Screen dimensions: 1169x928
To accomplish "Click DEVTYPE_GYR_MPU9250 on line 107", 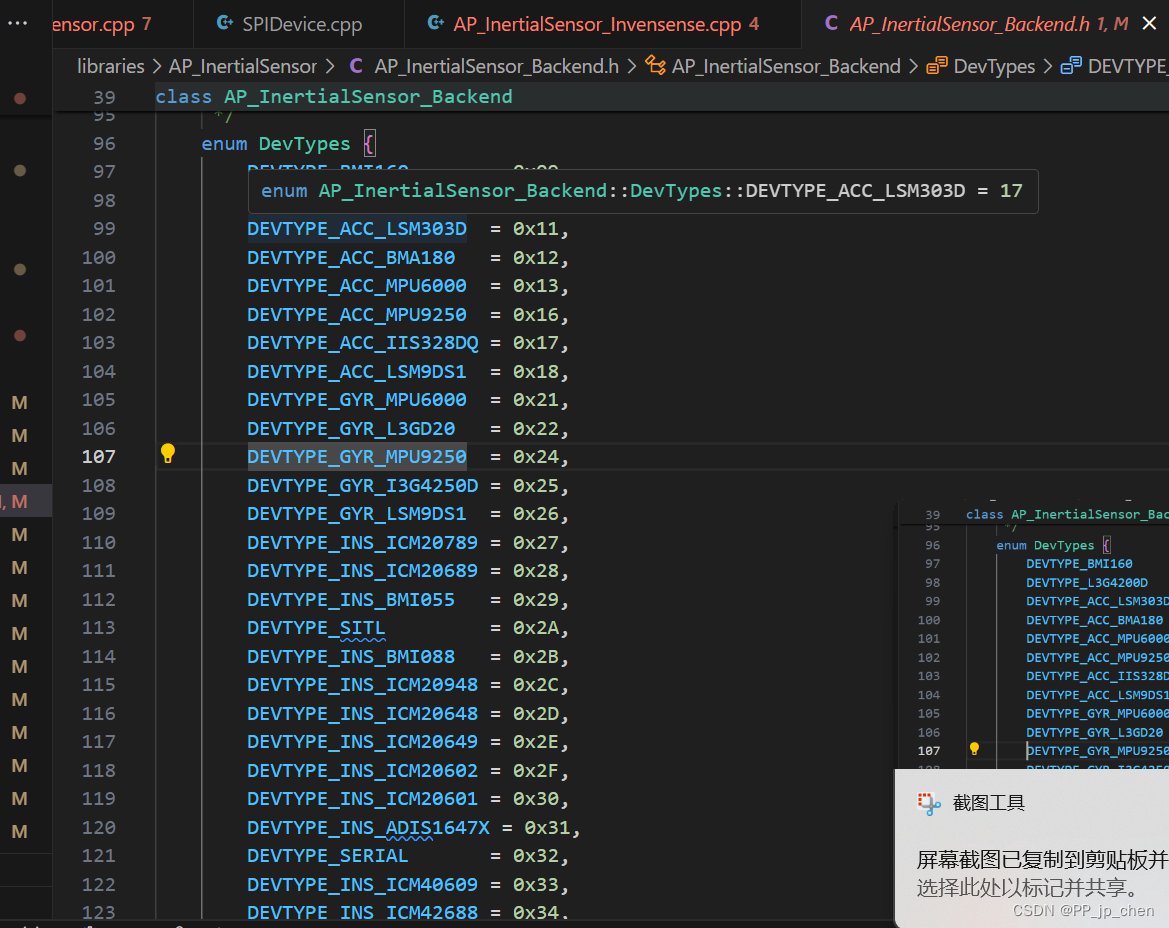I will point(357,456).
